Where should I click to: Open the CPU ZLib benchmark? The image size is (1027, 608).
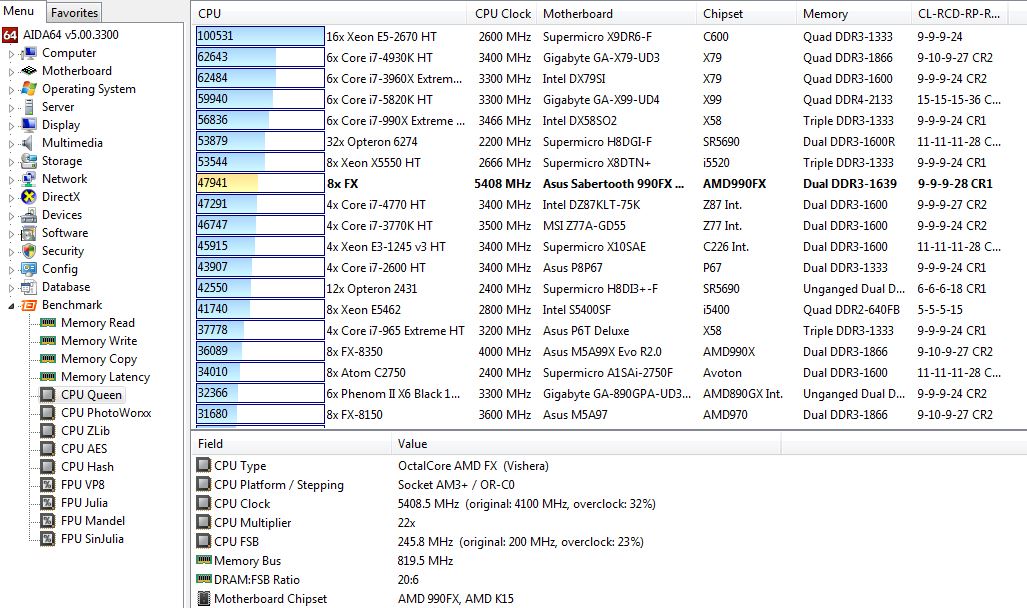85,430
